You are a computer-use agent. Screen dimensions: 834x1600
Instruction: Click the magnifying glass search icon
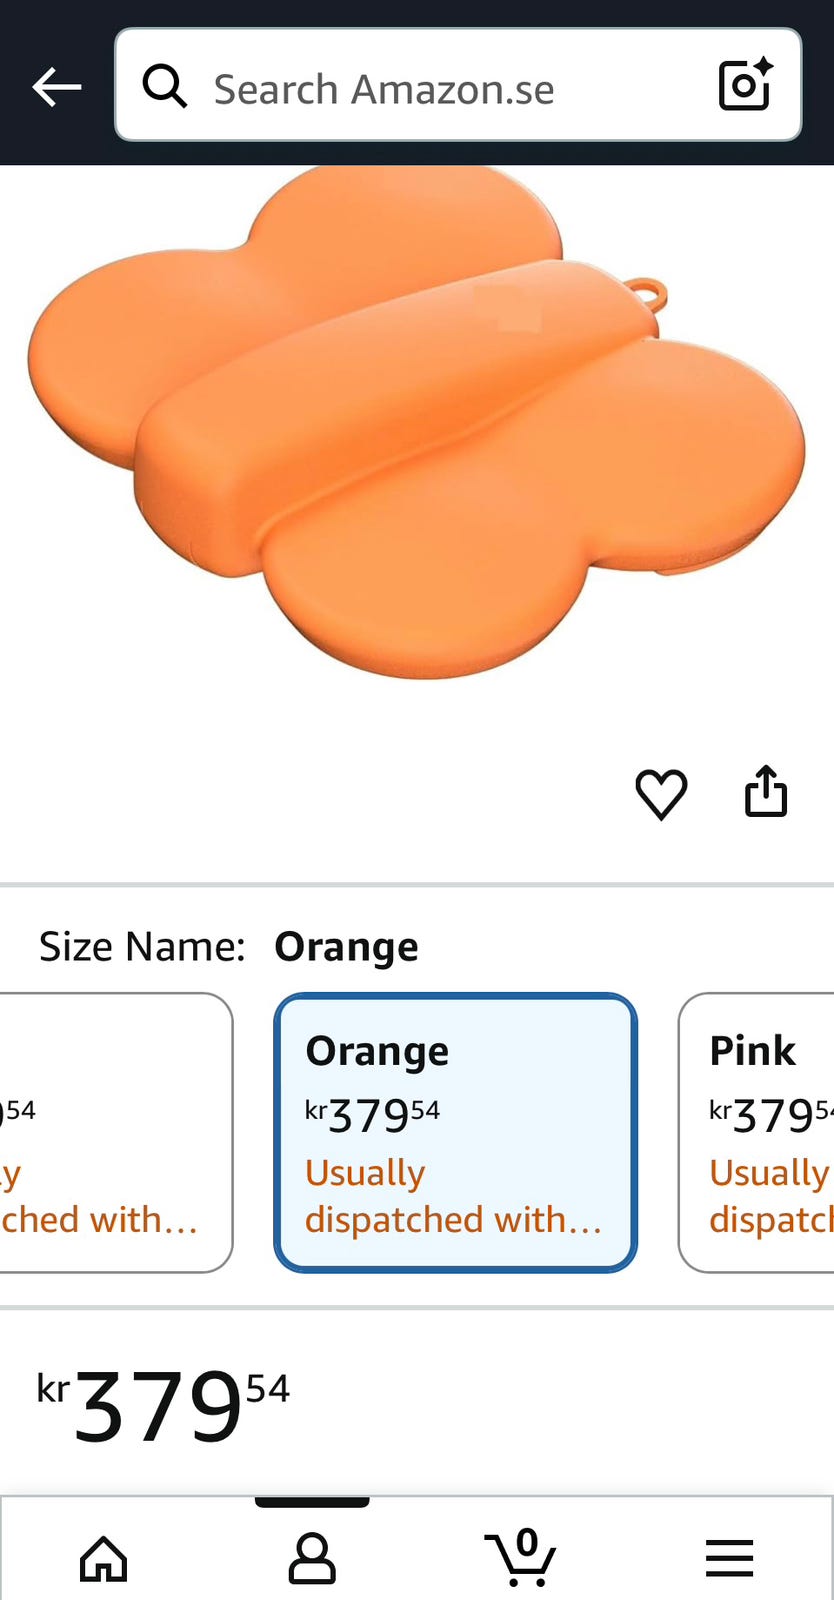coord(164,87)
